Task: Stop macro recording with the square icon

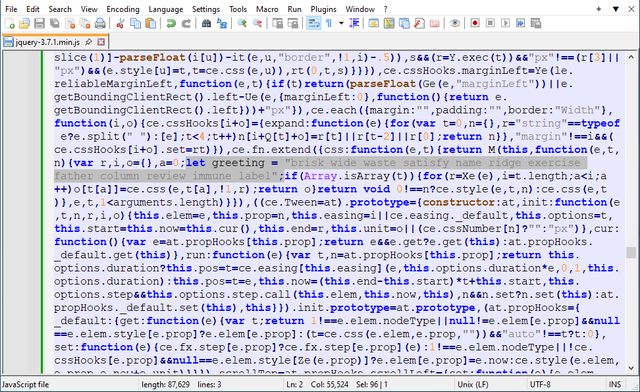Action: [490, 23]
